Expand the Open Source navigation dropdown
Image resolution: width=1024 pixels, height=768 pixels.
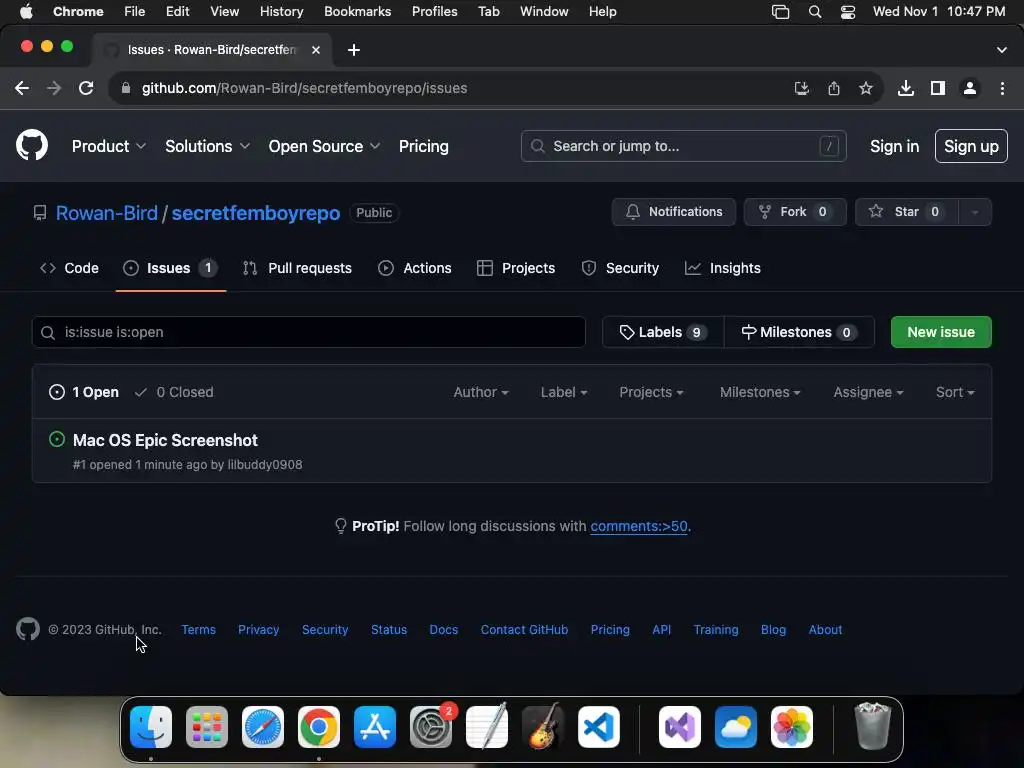pos(324,146)
